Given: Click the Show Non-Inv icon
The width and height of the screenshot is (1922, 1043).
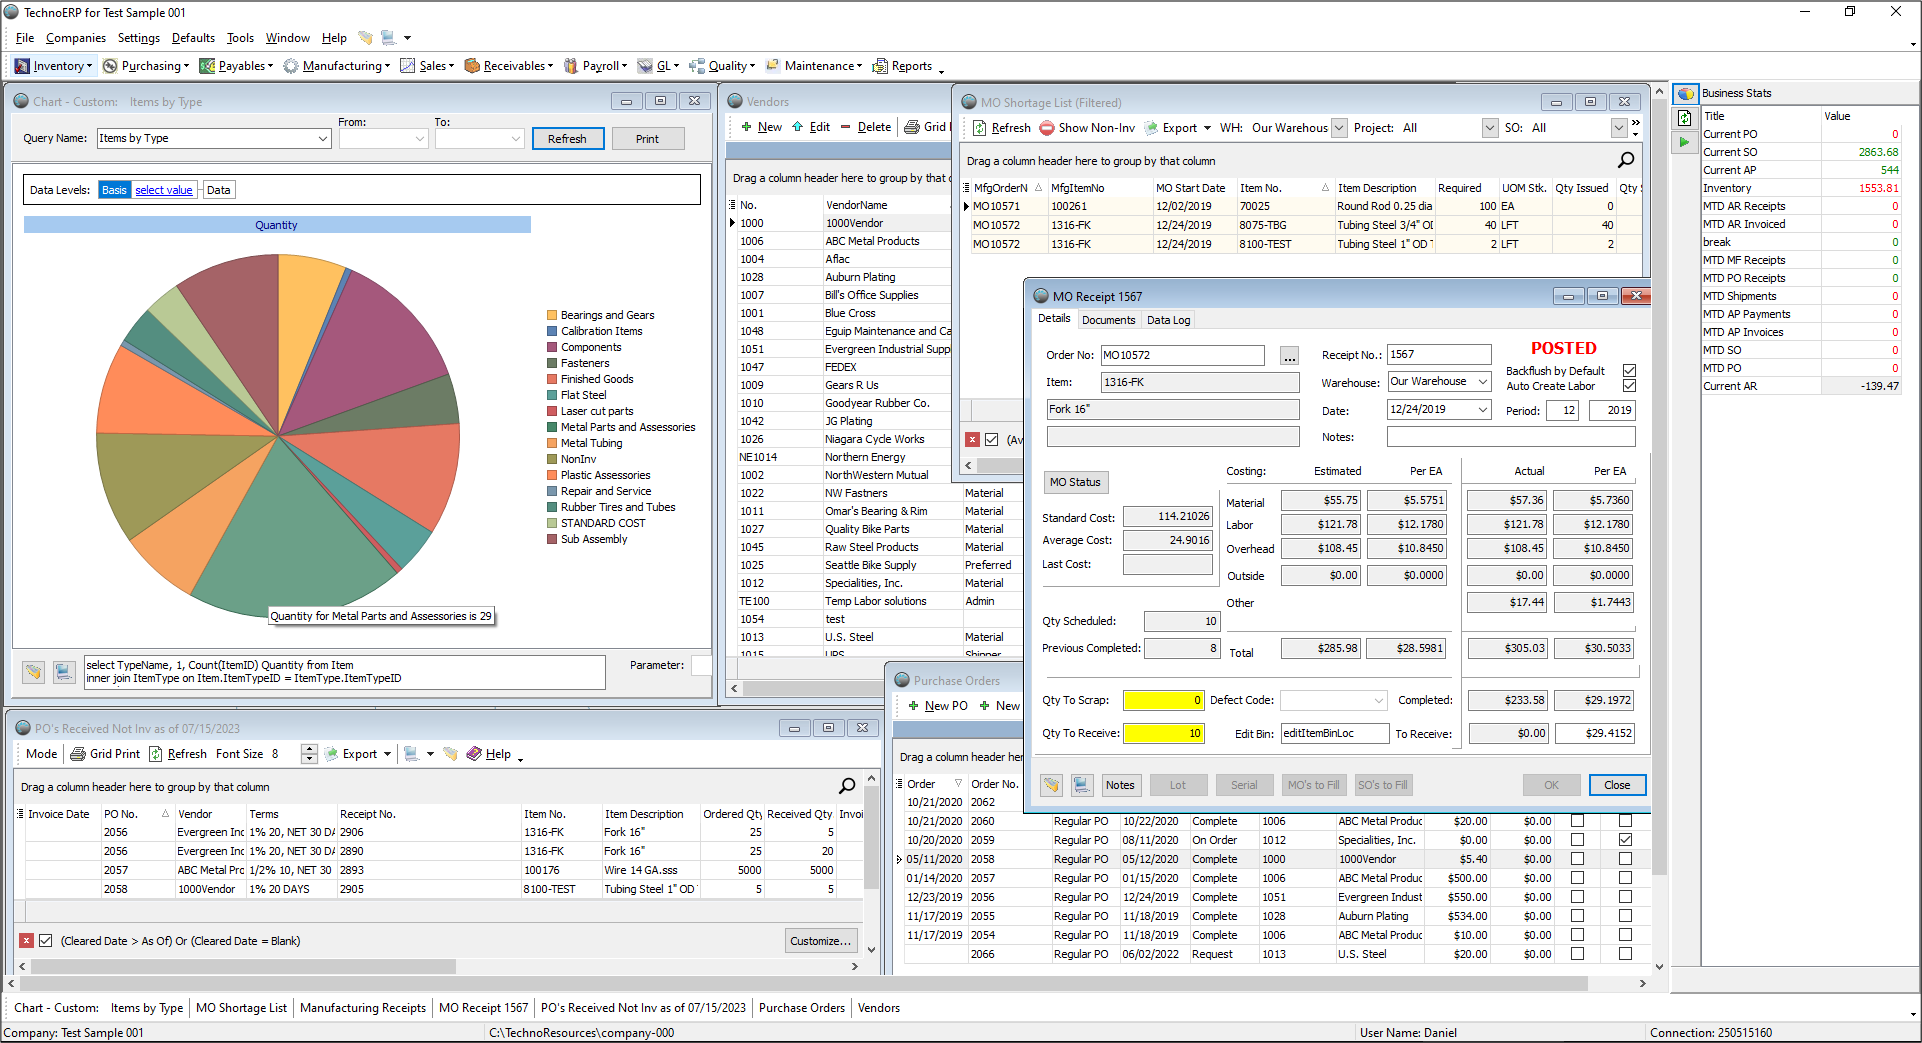Looking at the screenshot, I should point(1047,128).
